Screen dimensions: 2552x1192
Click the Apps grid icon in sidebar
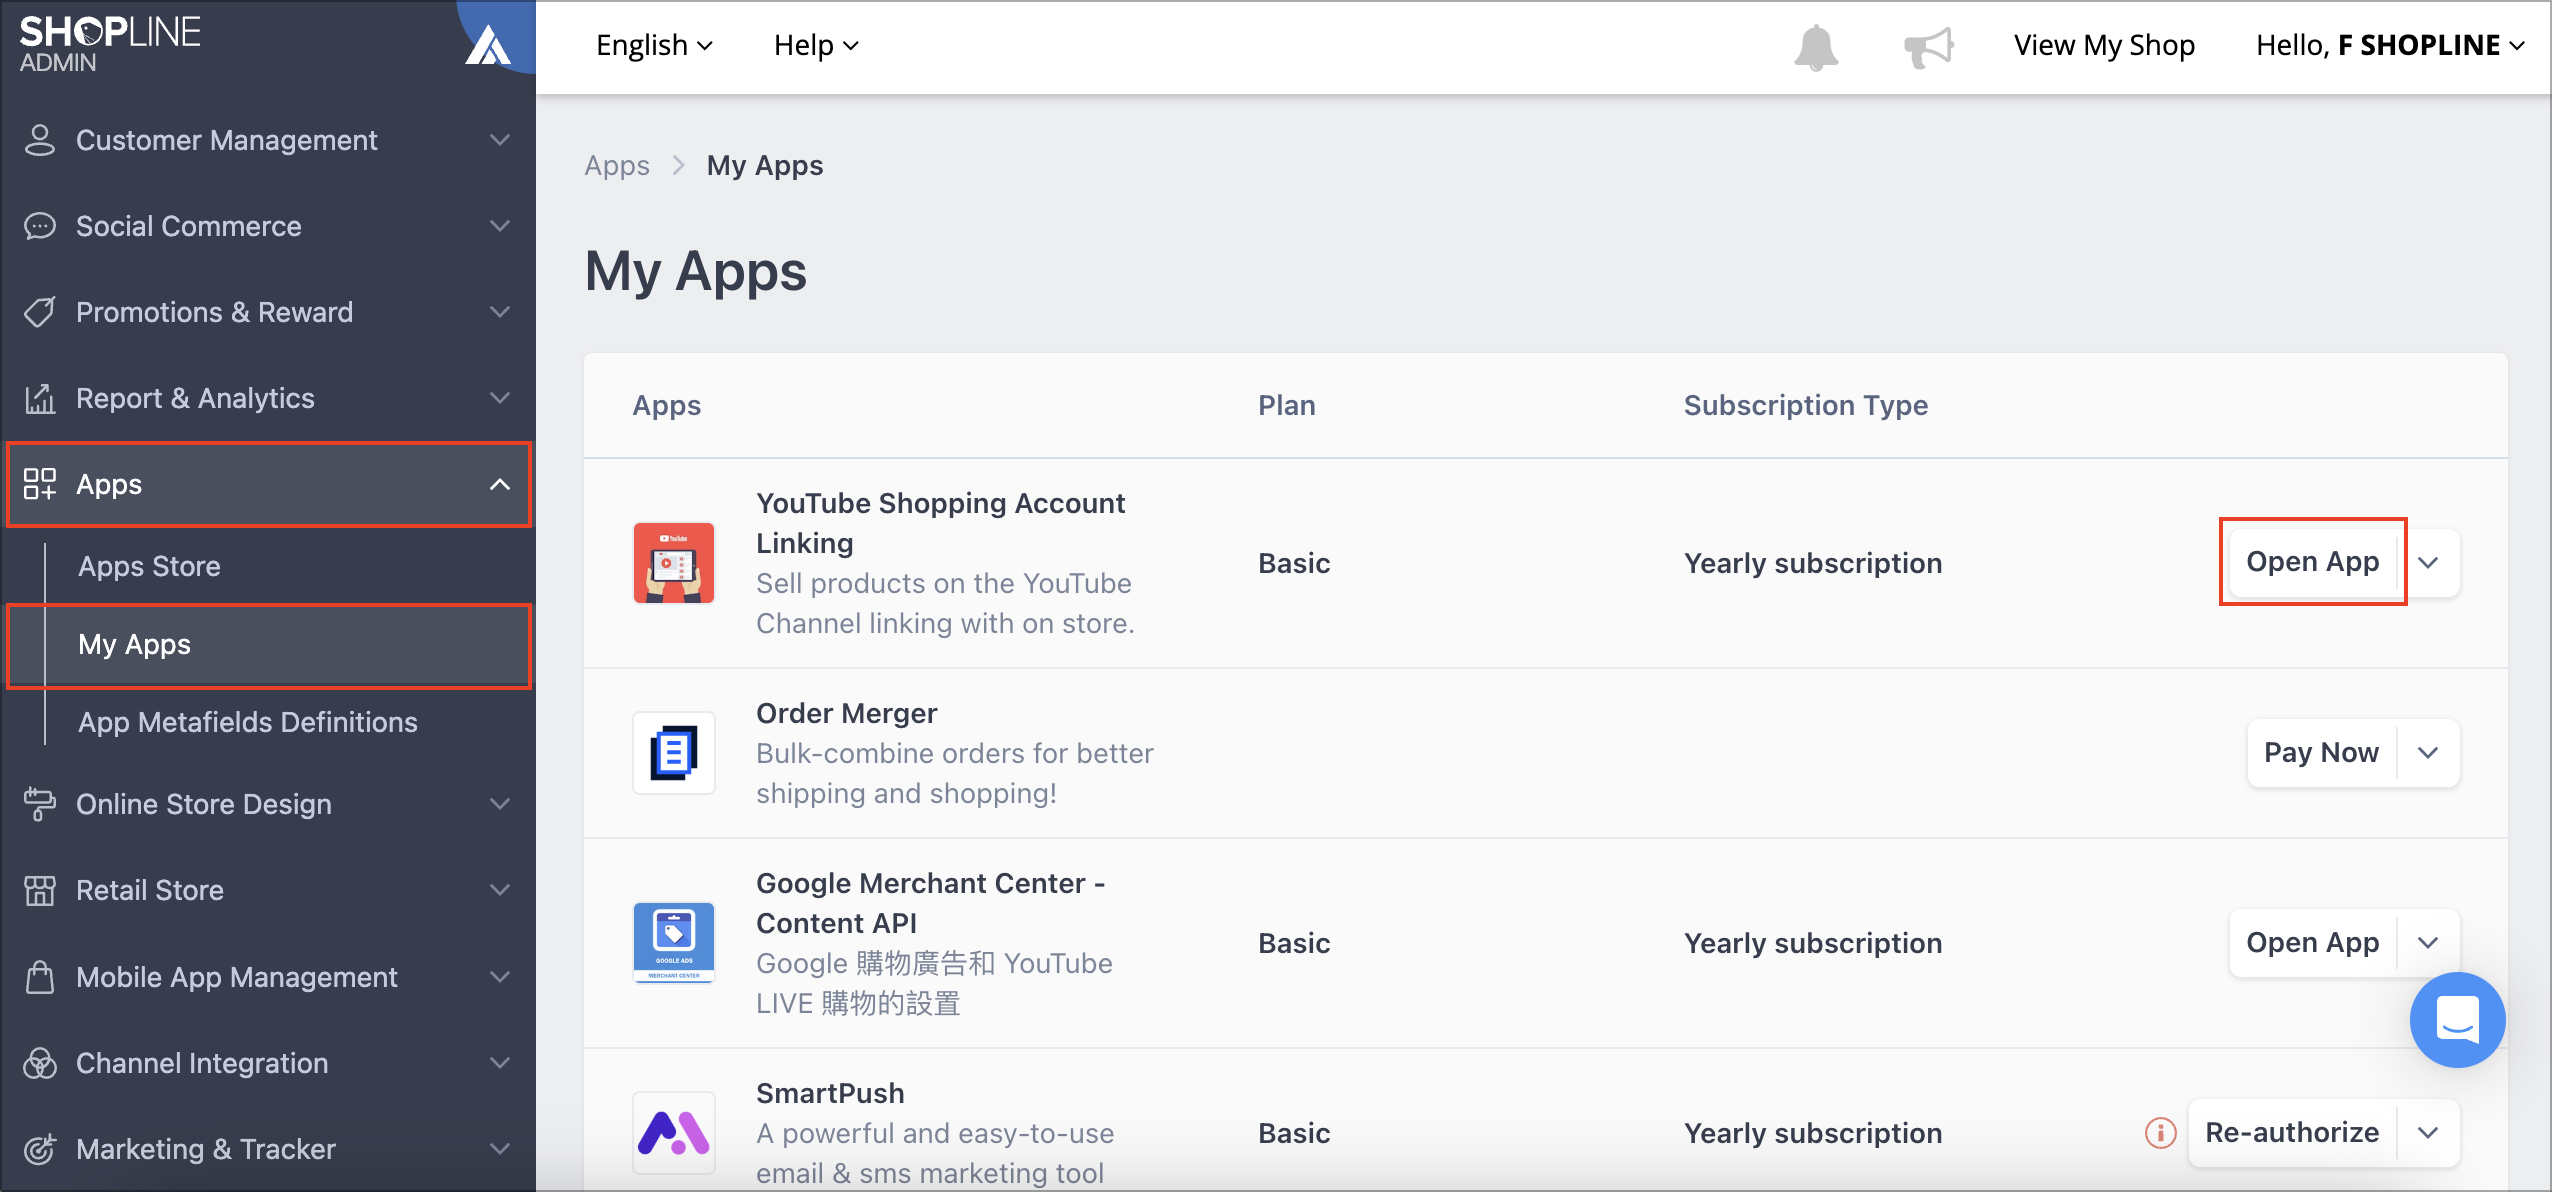click(40, 484)
